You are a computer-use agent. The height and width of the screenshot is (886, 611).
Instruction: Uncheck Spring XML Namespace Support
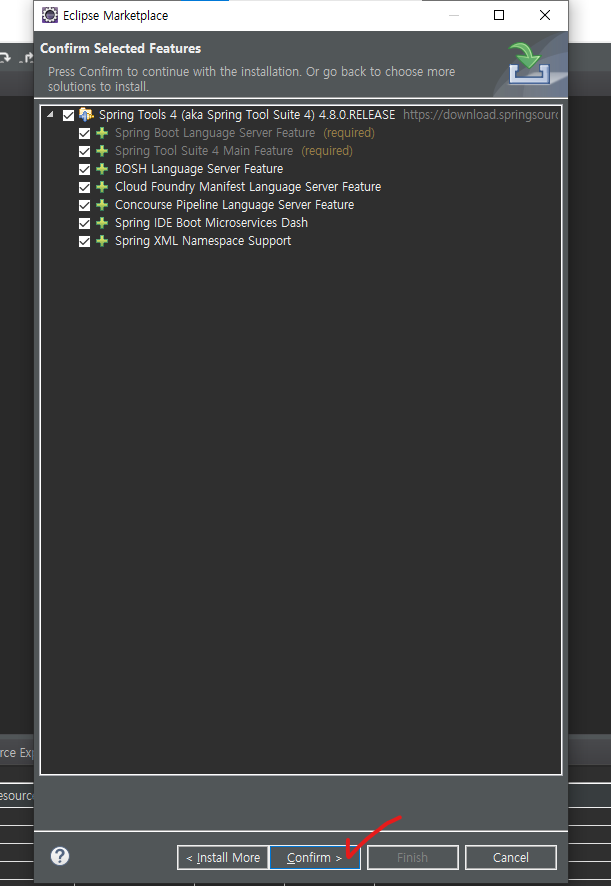[x=84, y=241]
